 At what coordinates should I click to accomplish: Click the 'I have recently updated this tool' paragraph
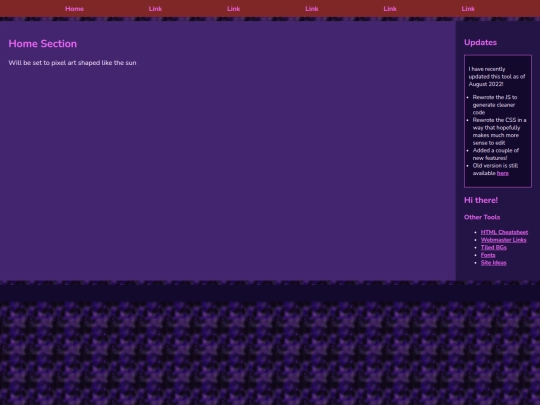497,76
